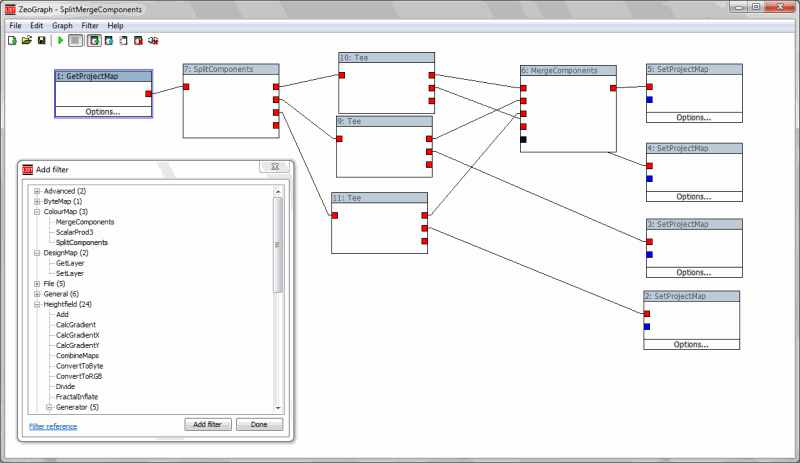Image resolution: width=800 pixels, height=463 pixels.
Task: Expand the File (5) filter category
Action: [x=37, y=284]
